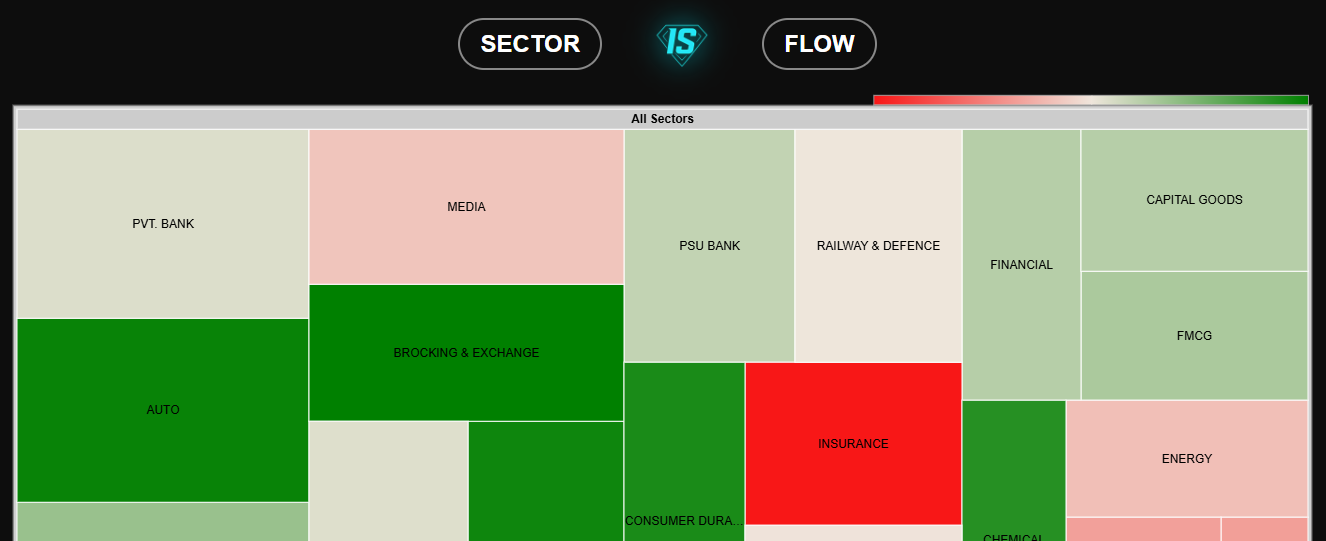Click the ENERGY sector tile

(1187, 459)
